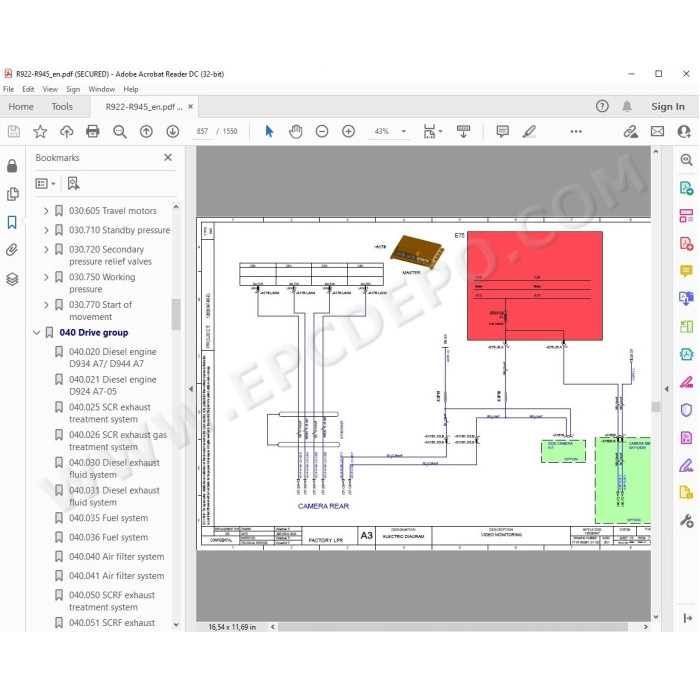700x700 pixels.
Task: Open the zoom percentage dropdown
Action: point(404,131)
